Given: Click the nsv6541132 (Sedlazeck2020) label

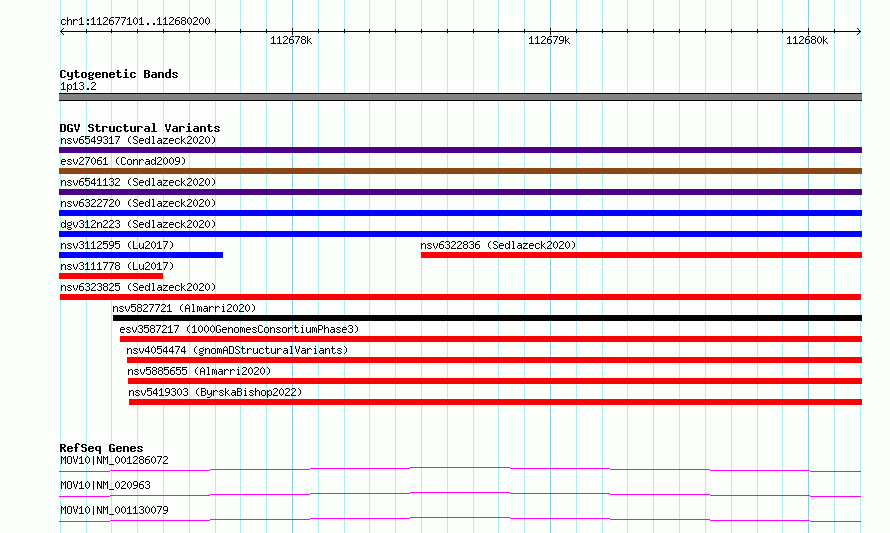Looking at the screenshot, I should pos(138,182).
